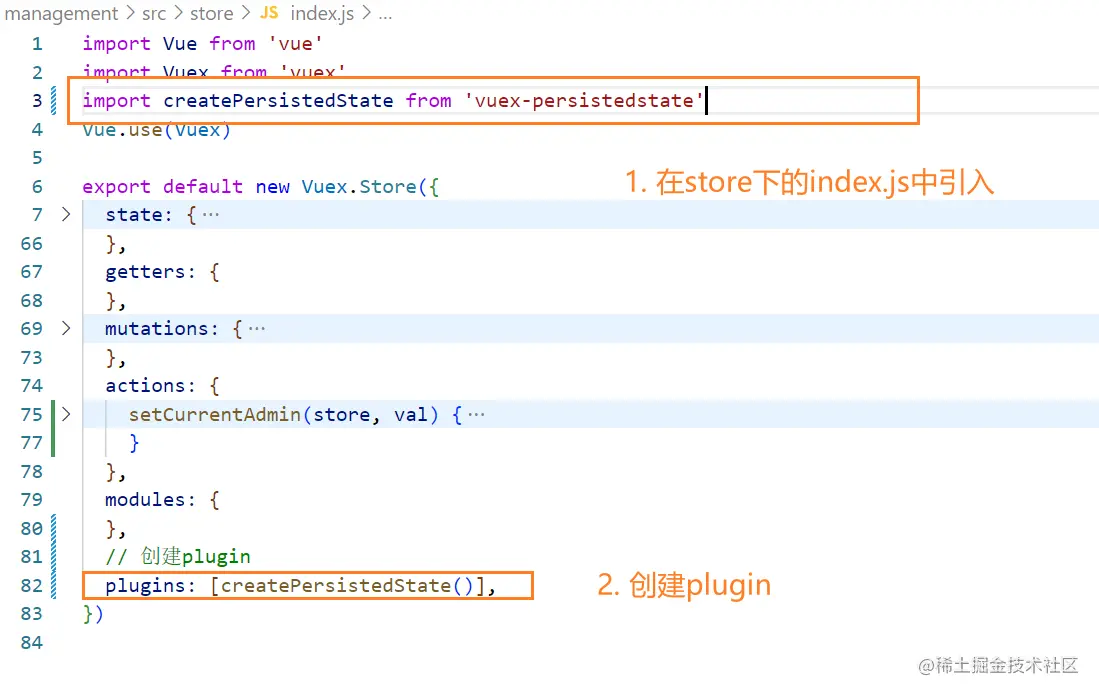Click the 'actions' property on line 74
The image size is (1099, 696).
[x=145, y=385]
